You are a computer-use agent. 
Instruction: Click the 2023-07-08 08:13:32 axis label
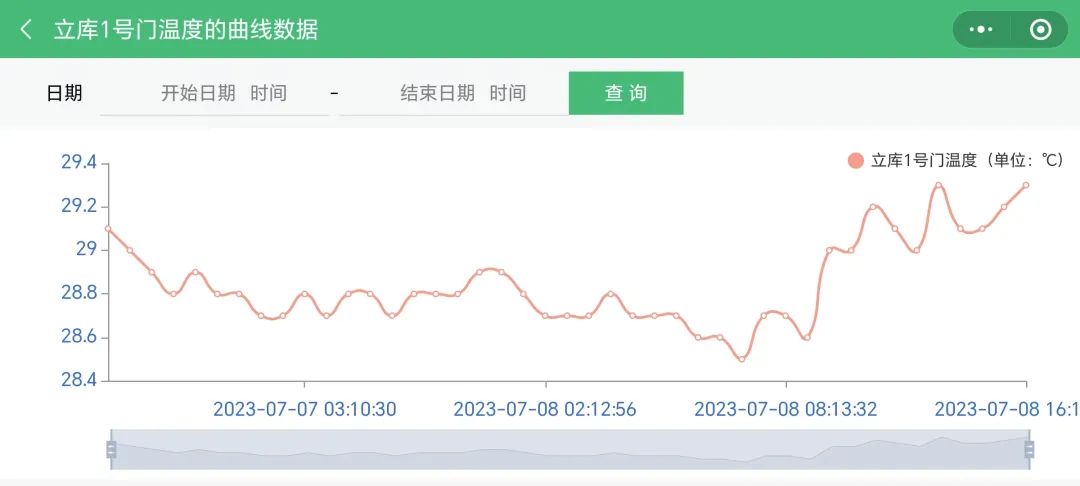click(x=786, y=409)
